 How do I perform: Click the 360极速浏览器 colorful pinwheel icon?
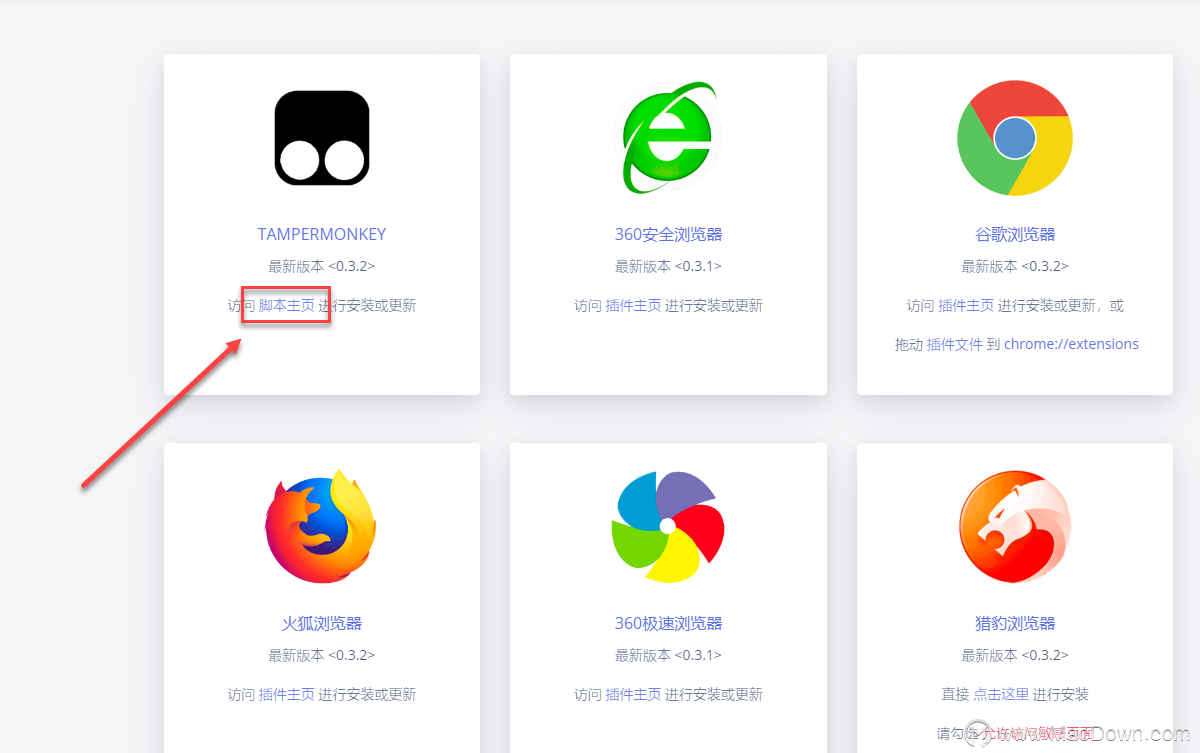coord(668,527)
